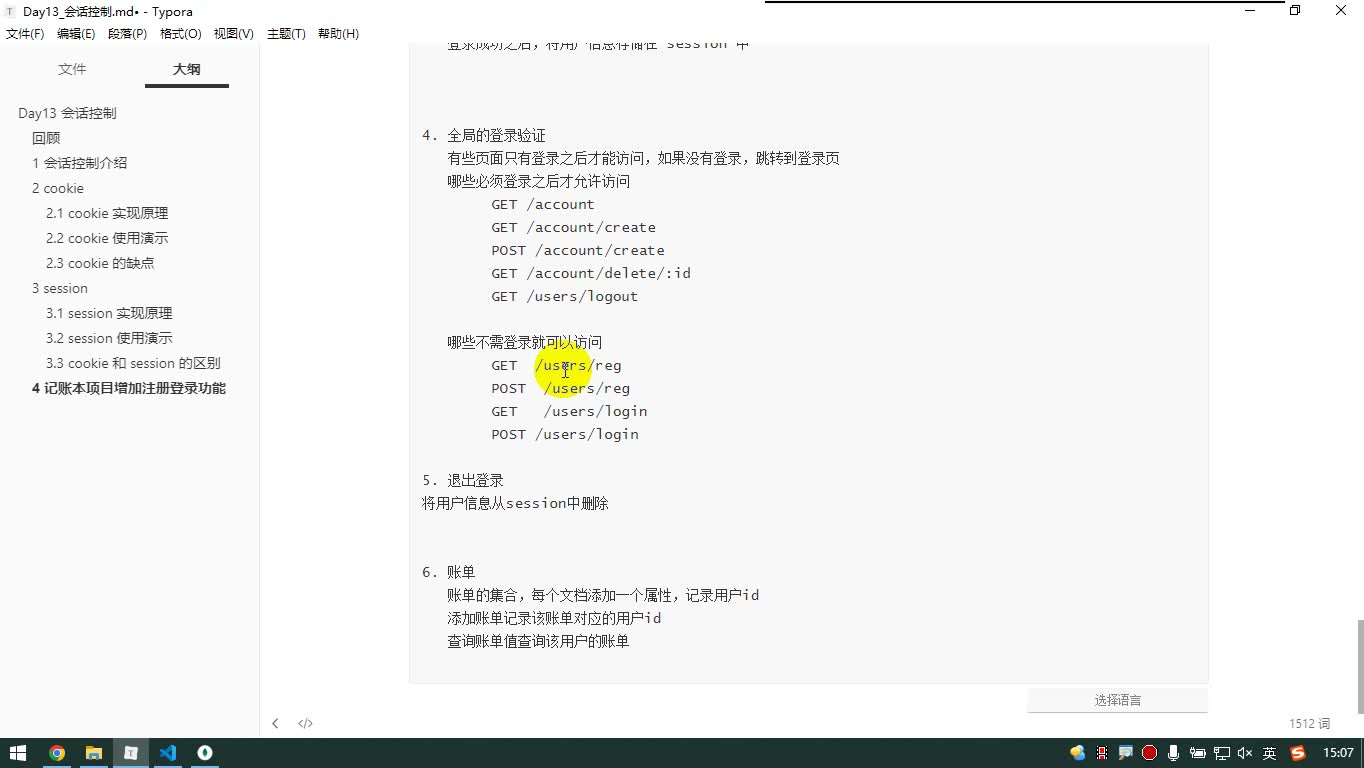Click the line '添加账单记录该账单对应的用户id'

[x=554, y=618]
